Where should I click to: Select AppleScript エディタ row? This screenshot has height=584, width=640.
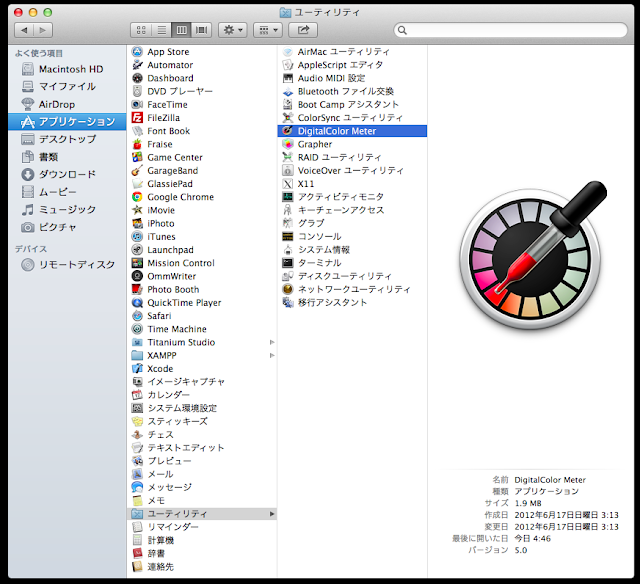(x=352, y=65)
